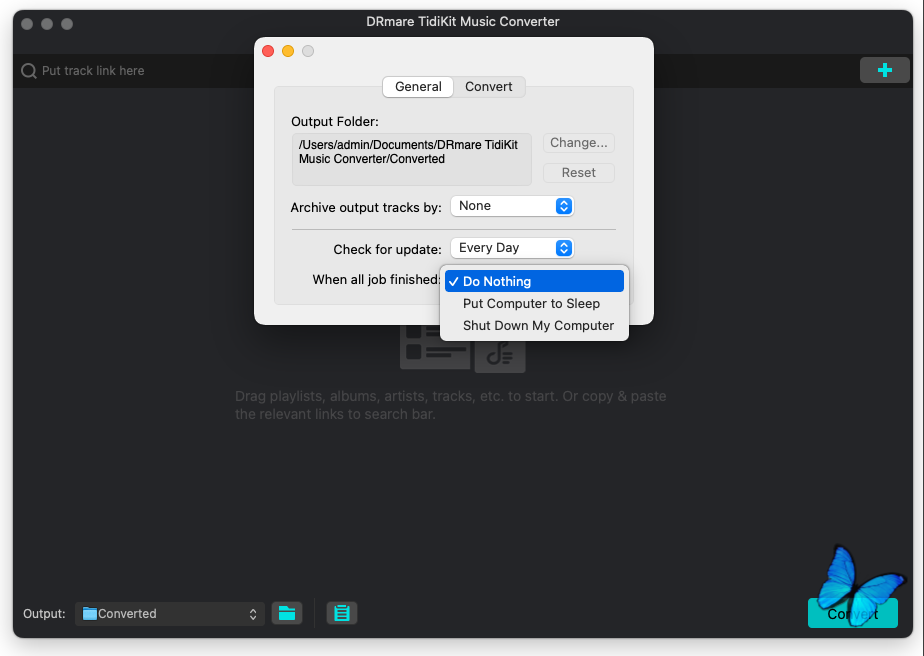Image resolution: width=924 pixels, height=656 pixels.
Task: Open Archive output tracks by dropdown
Action: coord(512,206)
